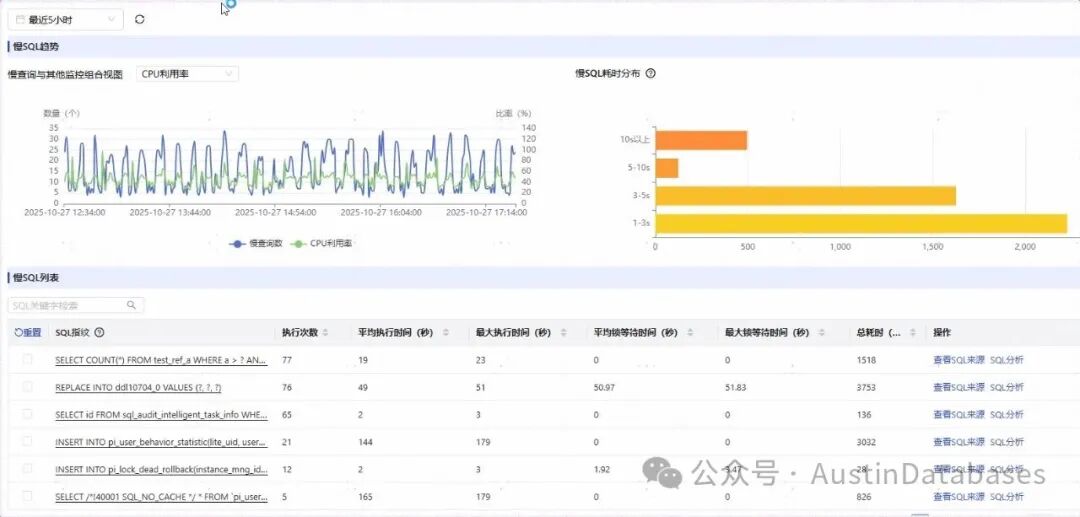Click the 操作 column header
The width and height of the screenshot is (1080, 517).
point(942,333)
